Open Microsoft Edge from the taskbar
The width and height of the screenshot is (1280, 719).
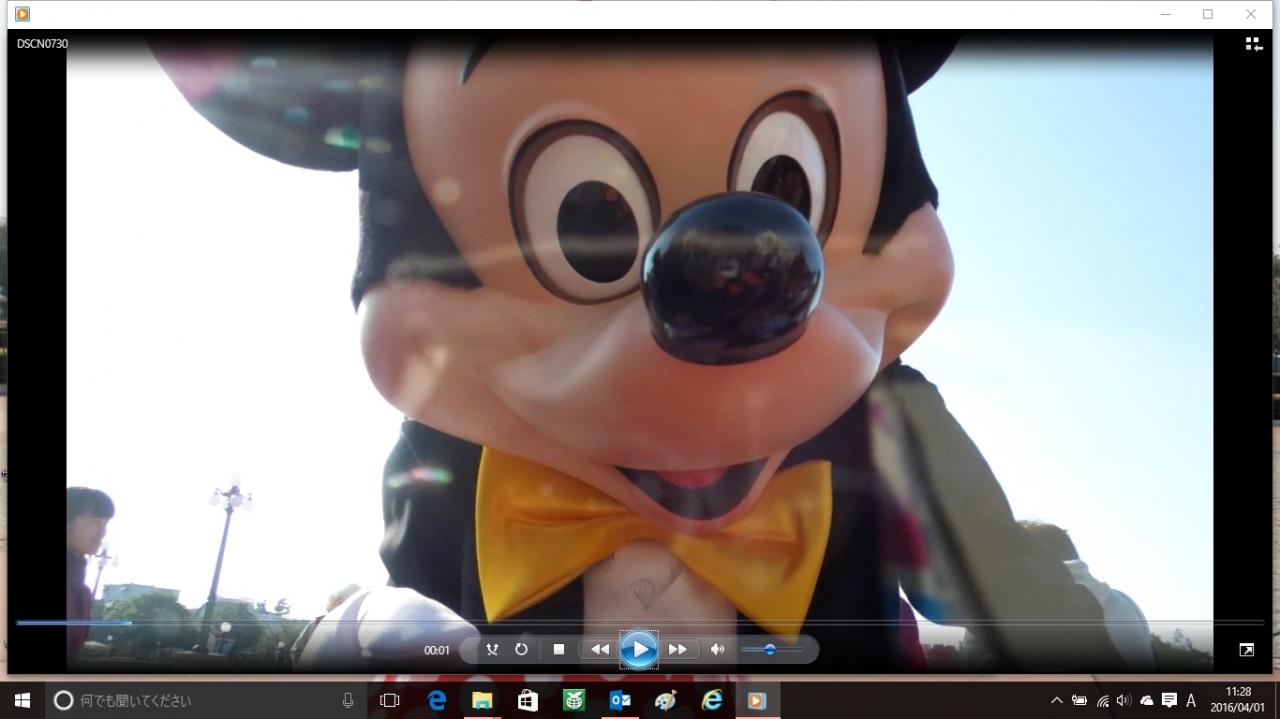point(437,701)
